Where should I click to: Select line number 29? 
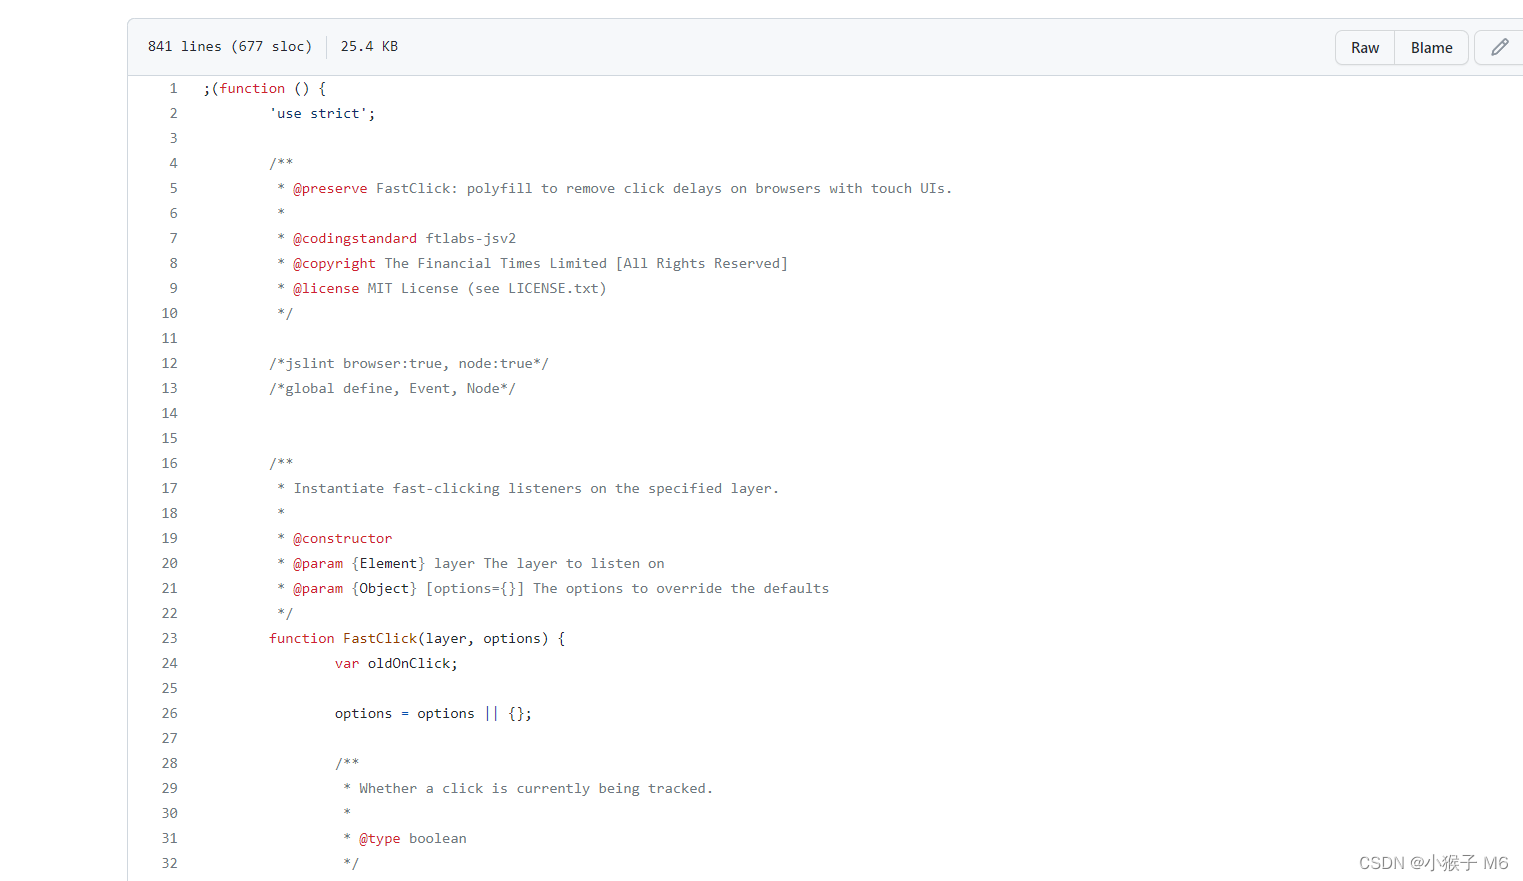tap(169, 788)
